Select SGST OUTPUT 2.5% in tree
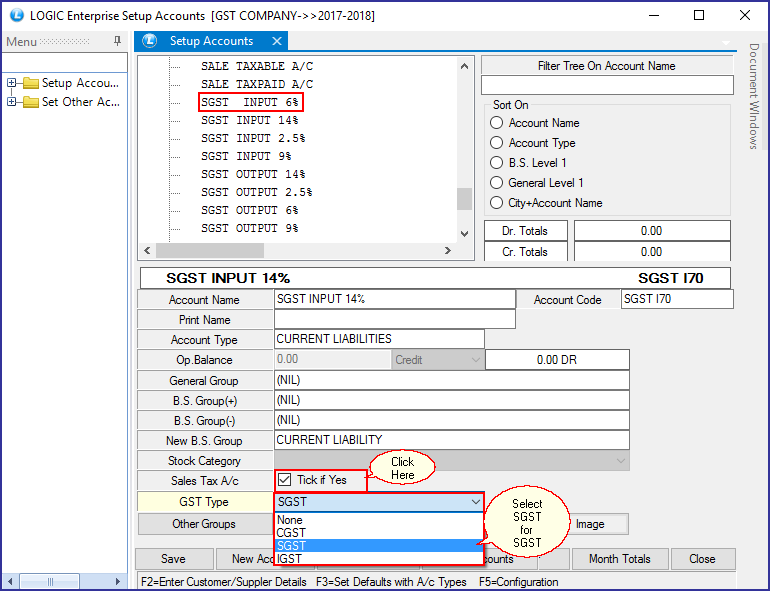The height and width of the screenshot is (591, 770). pos(256,192)
